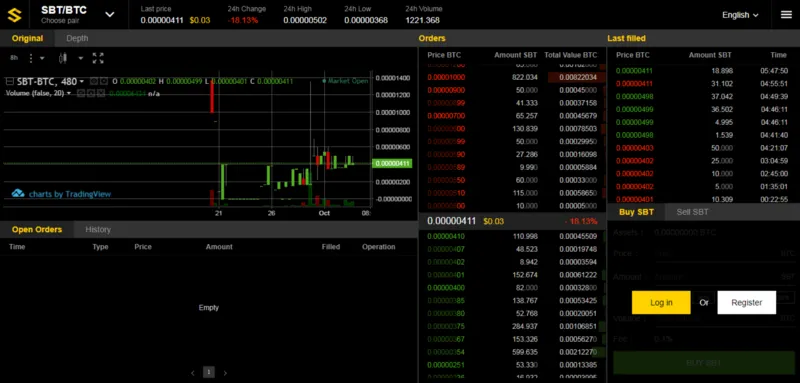Switch to Sell SBT tab

pyautogui.click(x=692, y=212)
